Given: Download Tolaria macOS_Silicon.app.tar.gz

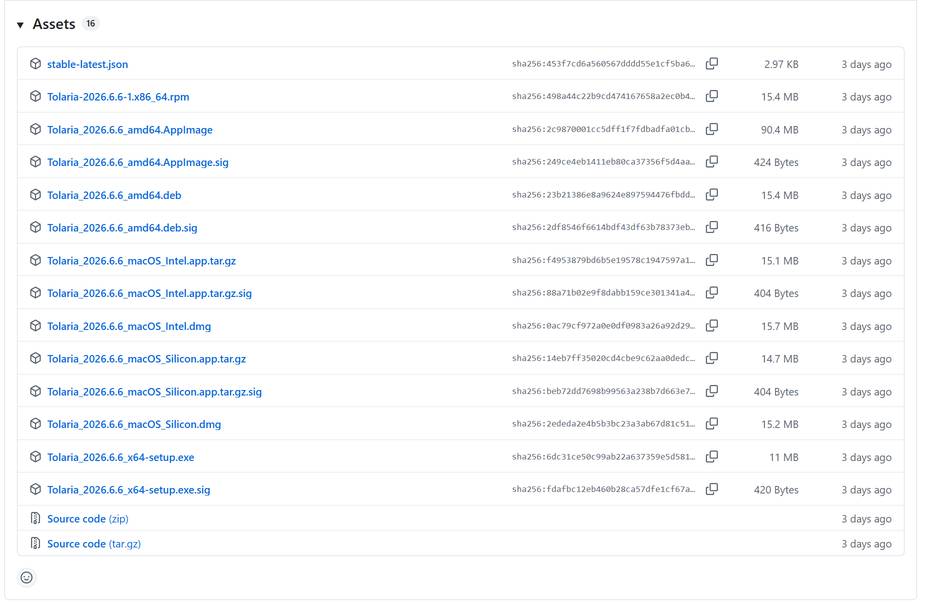Looking at the screenshot, I should coord(146,359).
